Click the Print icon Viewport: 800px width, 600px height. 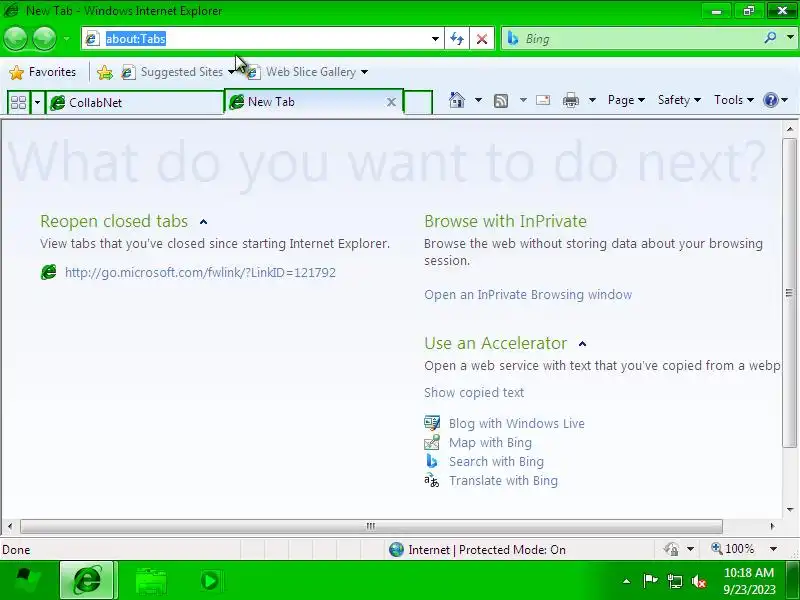[570, 100]
